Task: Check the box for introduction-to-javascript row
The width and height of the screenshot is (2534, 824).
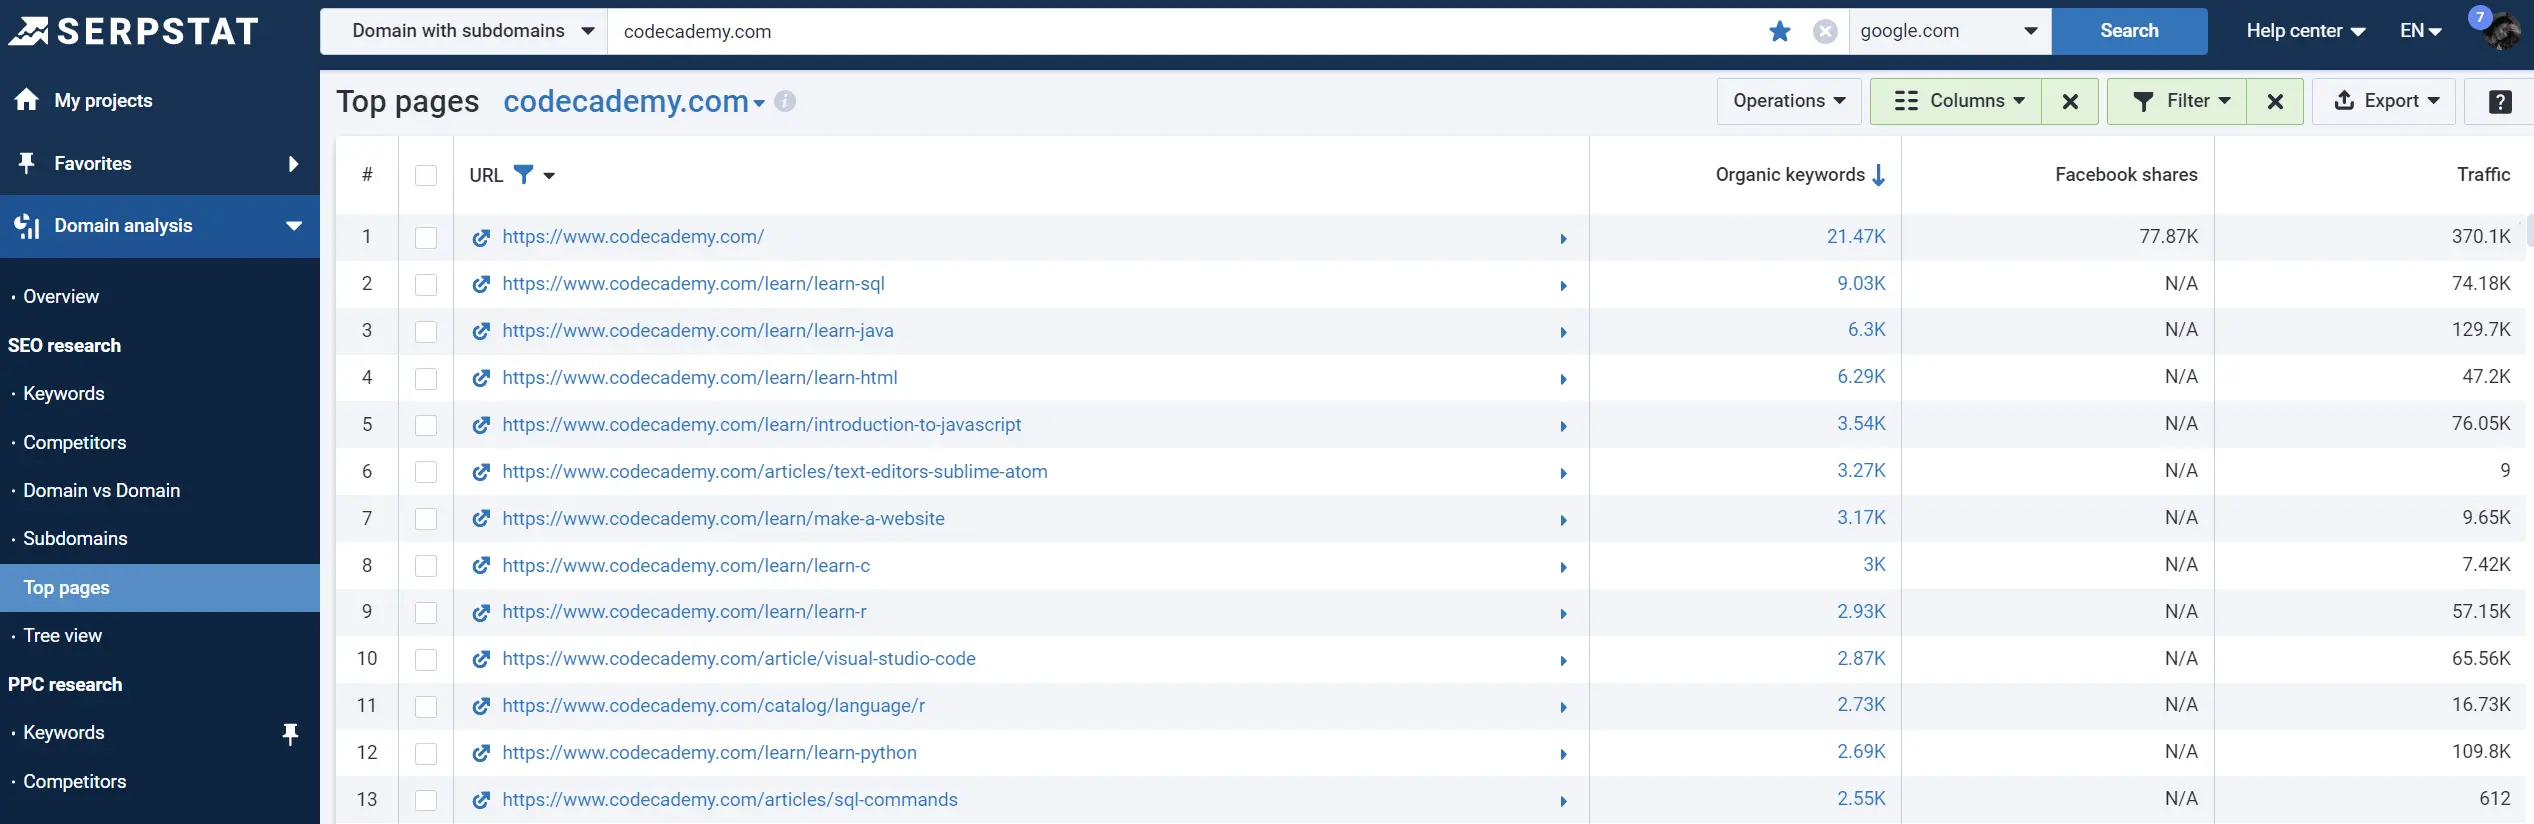Action: 426,426
